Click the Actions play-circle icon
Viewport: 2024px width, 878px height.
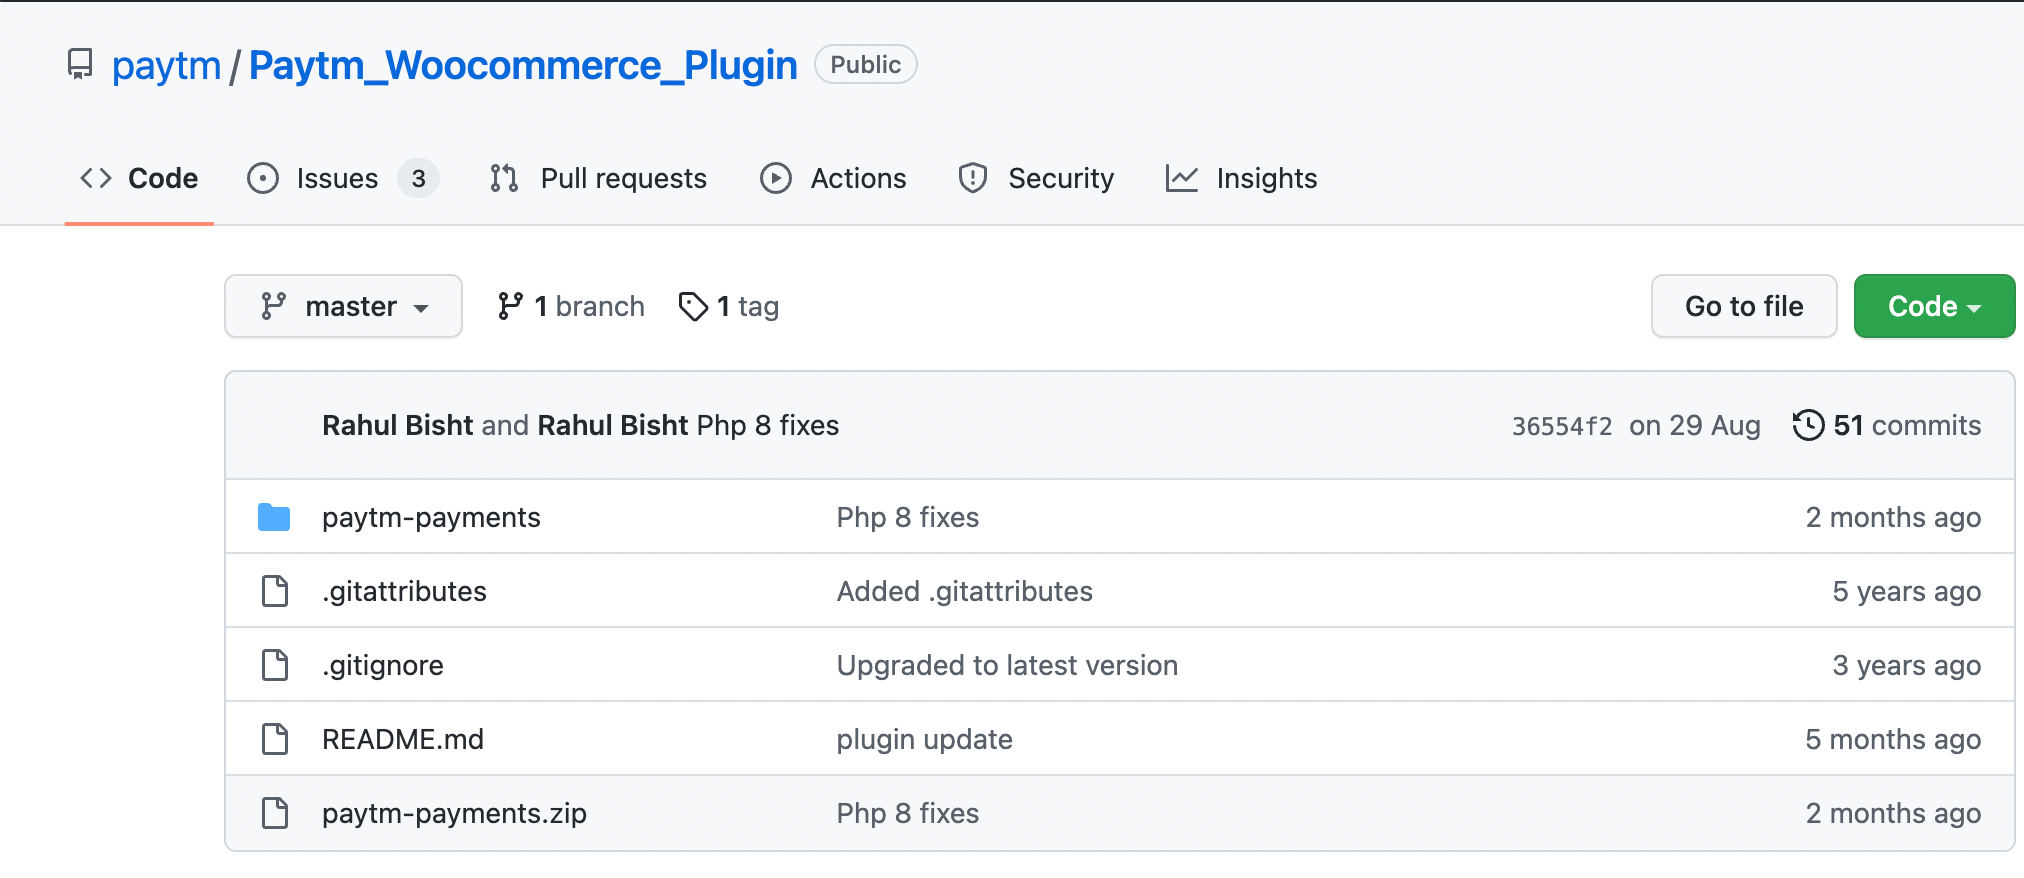(776, 178)
